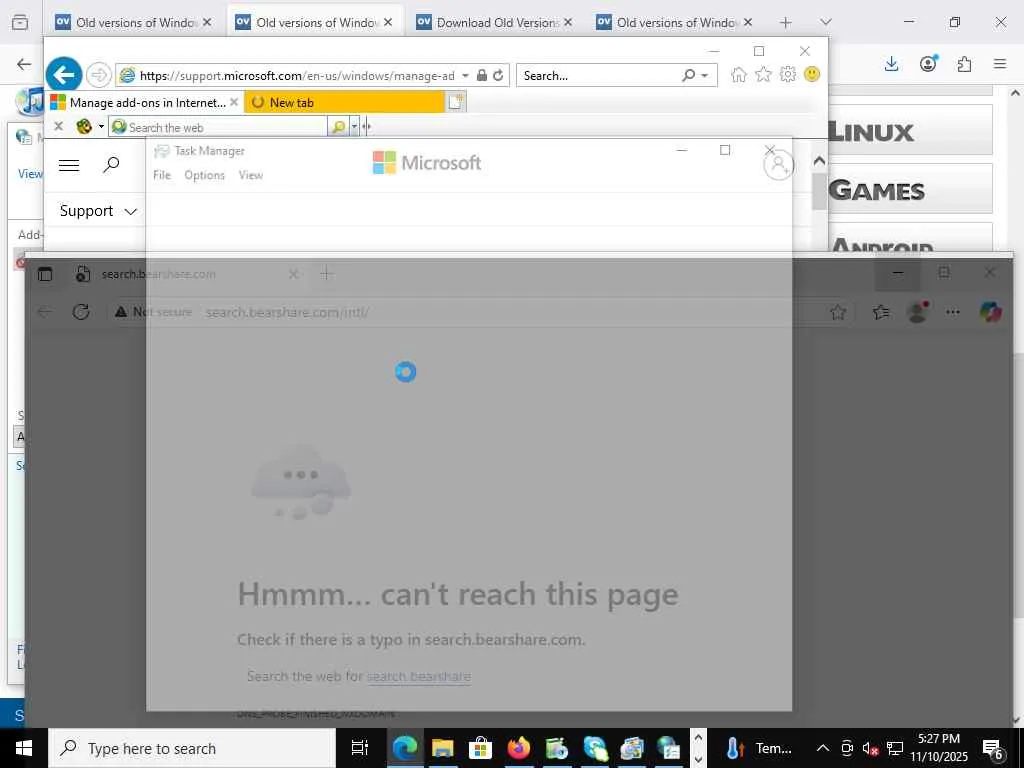Open Internet Explorer Home icon
This screenshot has width=1024, height=768.
pyautogui.click(x=739, y=74)
